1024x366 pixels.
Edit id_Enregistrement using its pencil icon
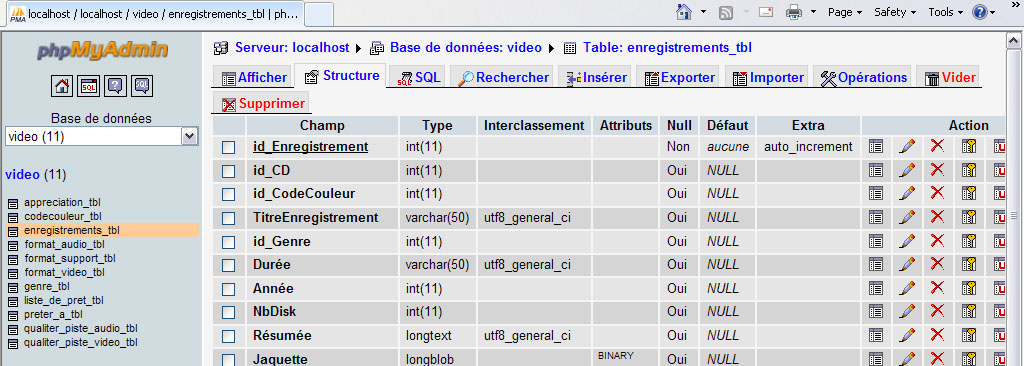point(906,146)
